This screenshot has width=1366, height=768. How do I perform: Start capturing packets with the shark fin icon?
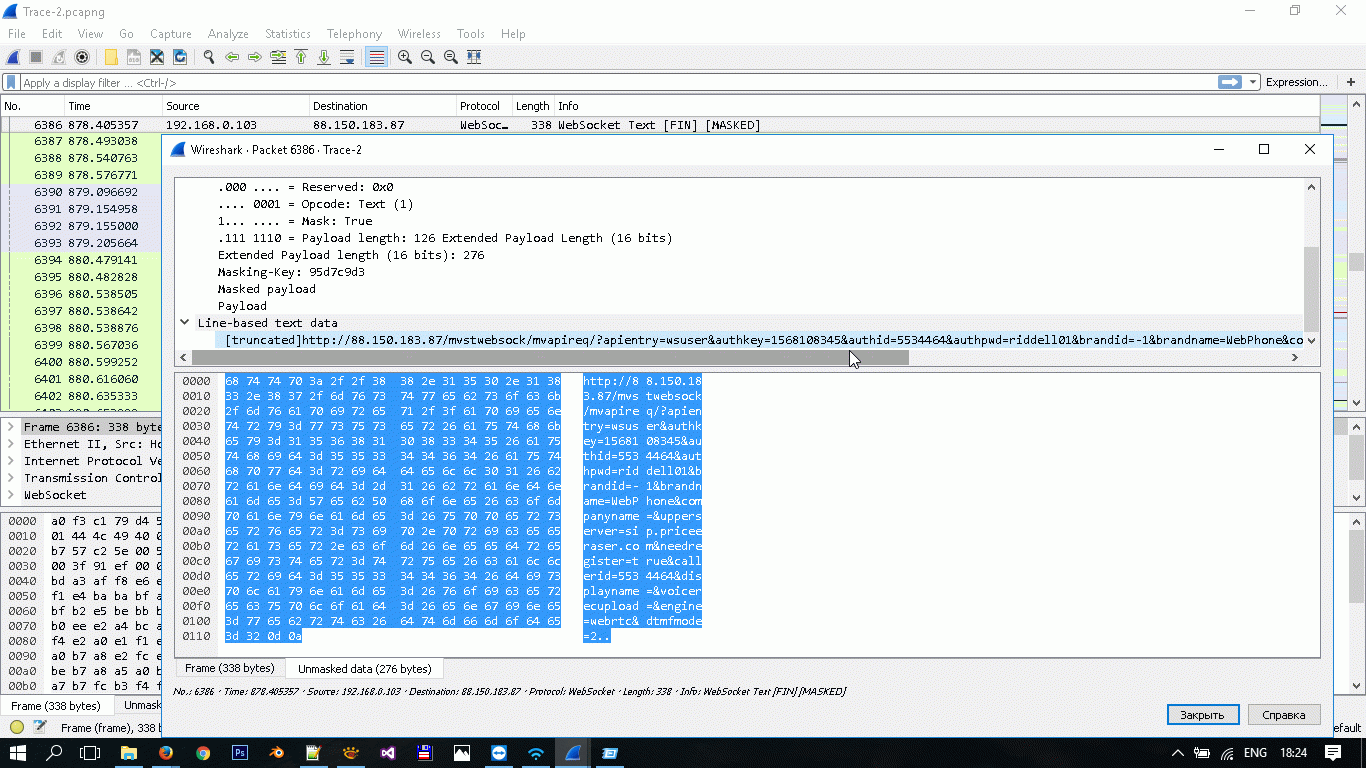point(14,57)
